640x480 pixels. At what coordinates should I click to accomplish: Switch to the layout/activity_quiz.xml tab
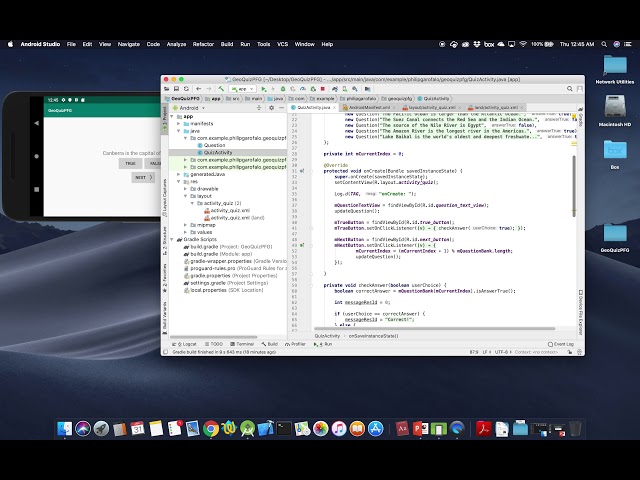coord(431,107)
